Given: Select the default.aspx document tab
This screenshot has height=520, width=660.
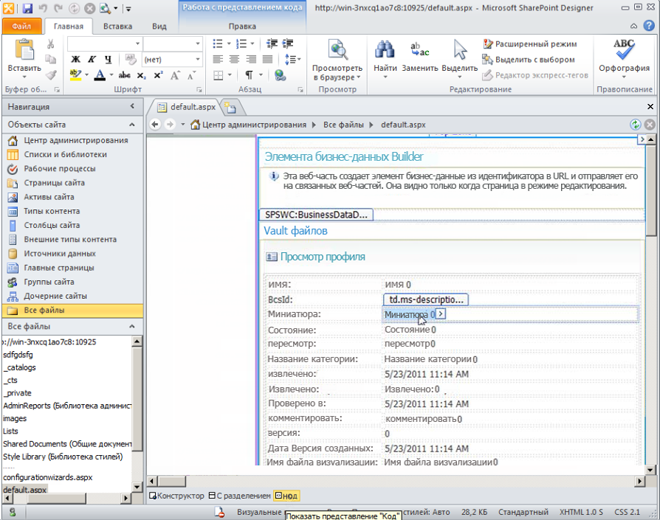Looking at the screenshot, I should [186, 107].
